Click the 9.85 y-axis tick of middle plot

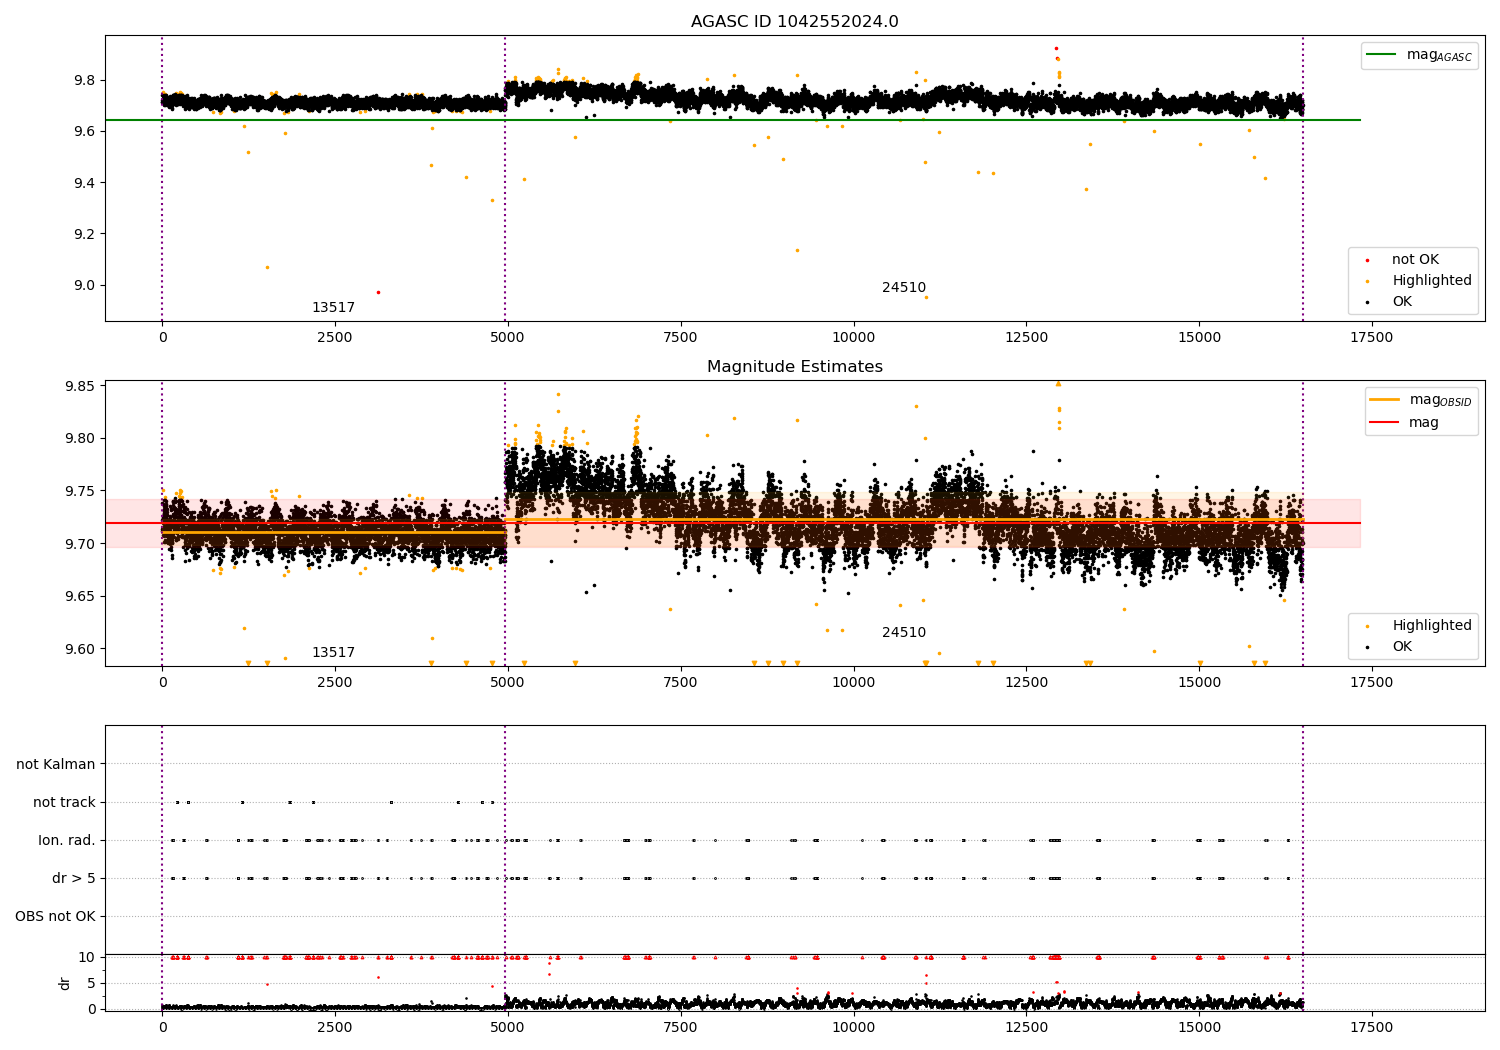tap(80, 386)
